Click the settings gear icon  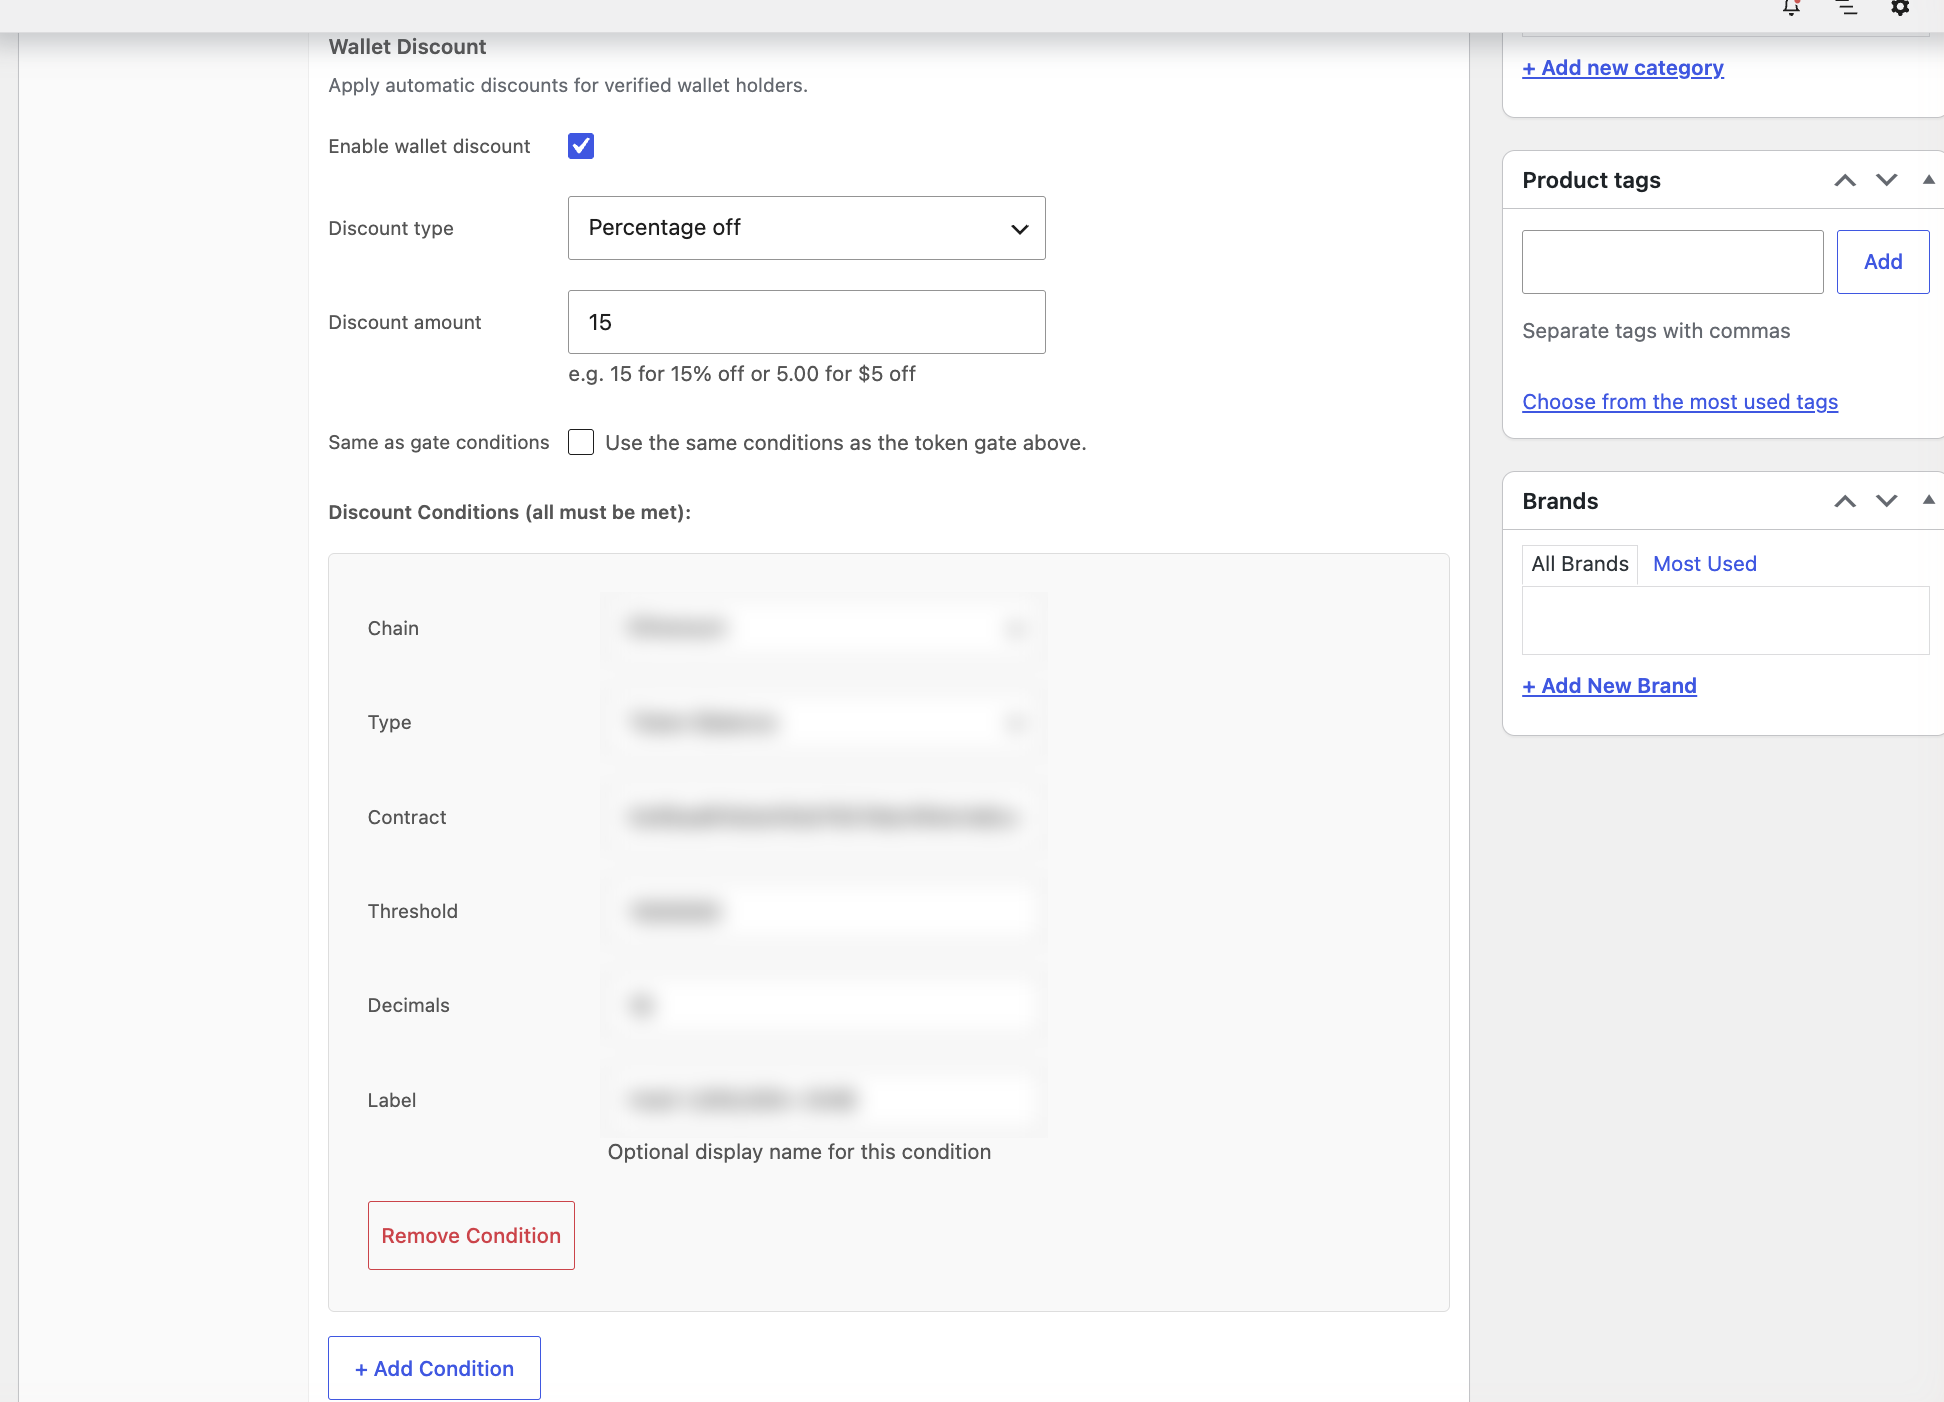(1900, 8)
